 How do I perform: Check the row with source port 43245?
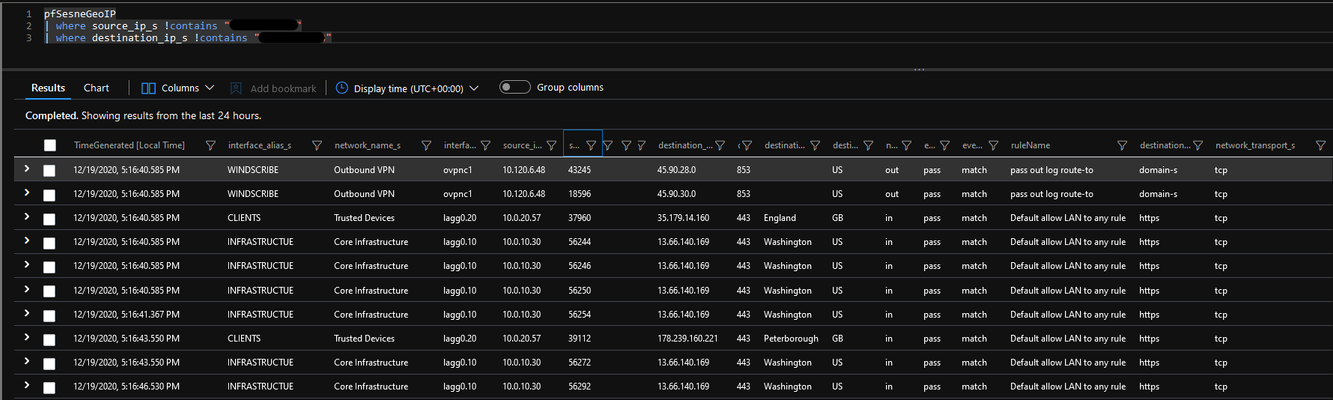(50, 170)
